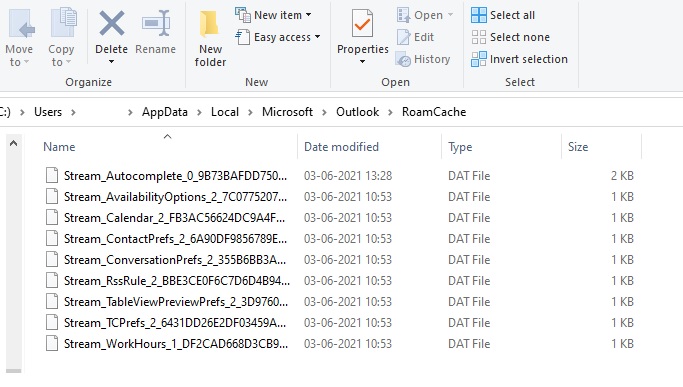Click DAT File type of Stream_WorkHours_1 row

[x=469, y=344]
